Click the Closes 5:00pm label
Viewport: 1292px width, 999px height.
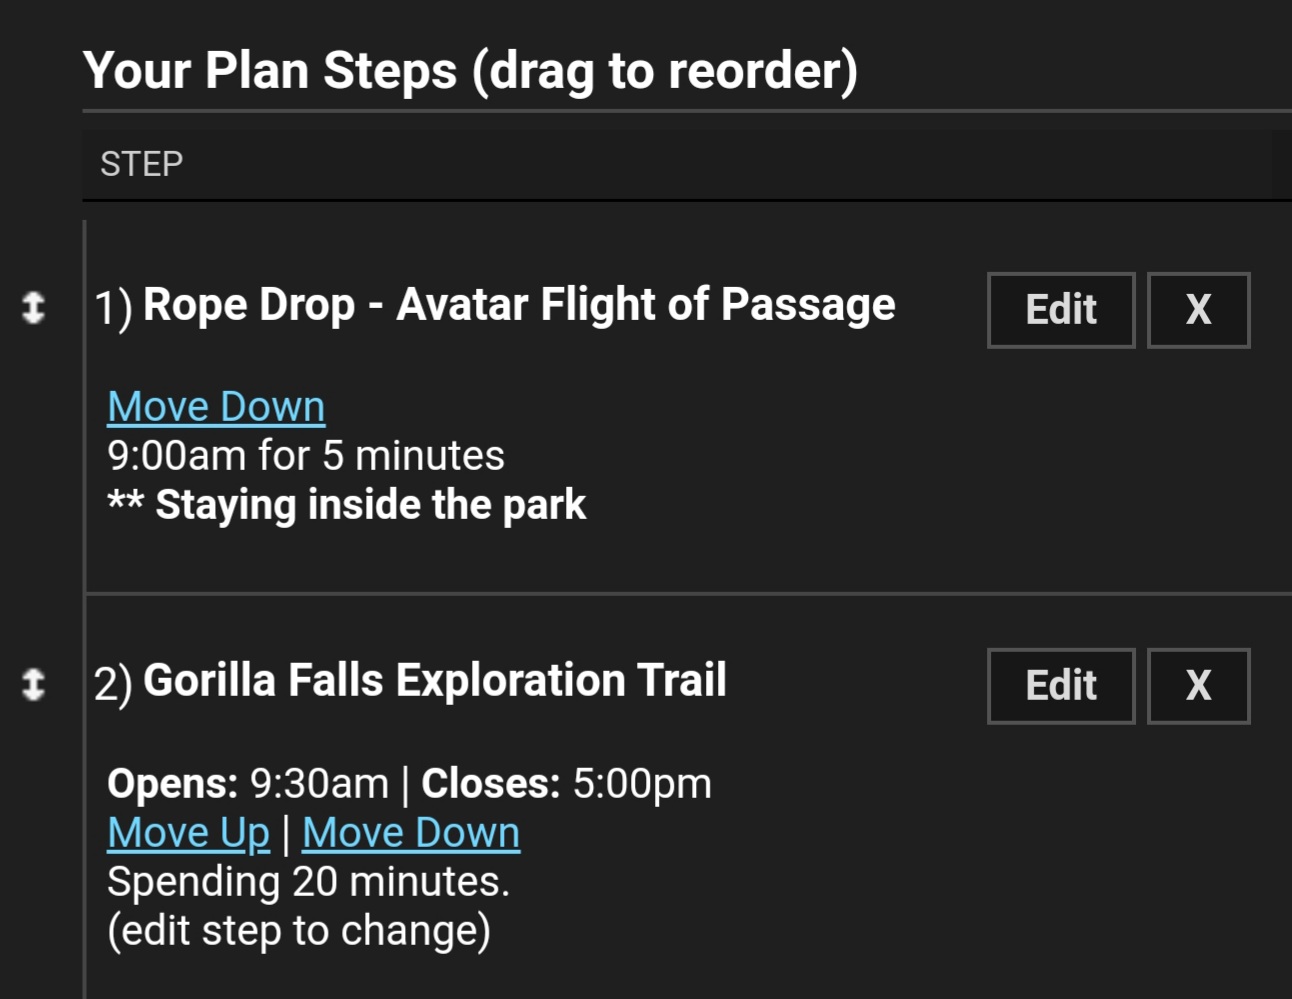coord(566,784)
